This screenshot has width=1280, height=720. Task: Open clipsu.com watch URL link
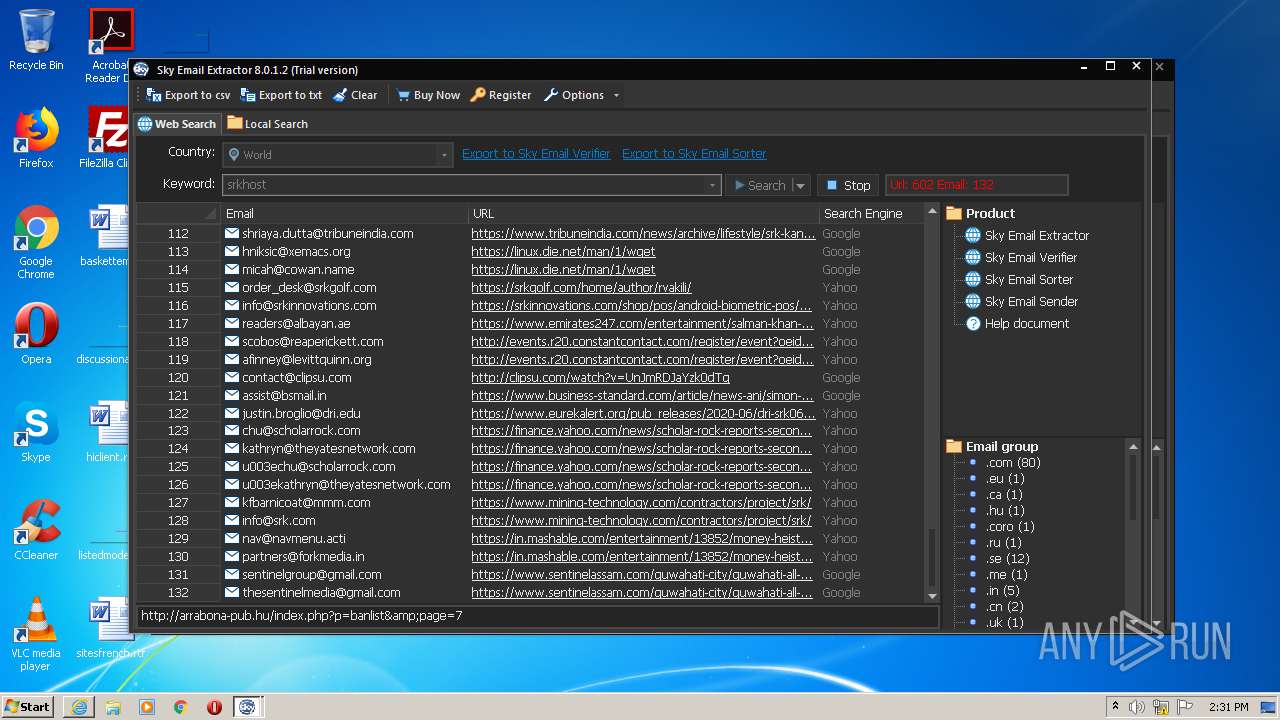[600, 377]
